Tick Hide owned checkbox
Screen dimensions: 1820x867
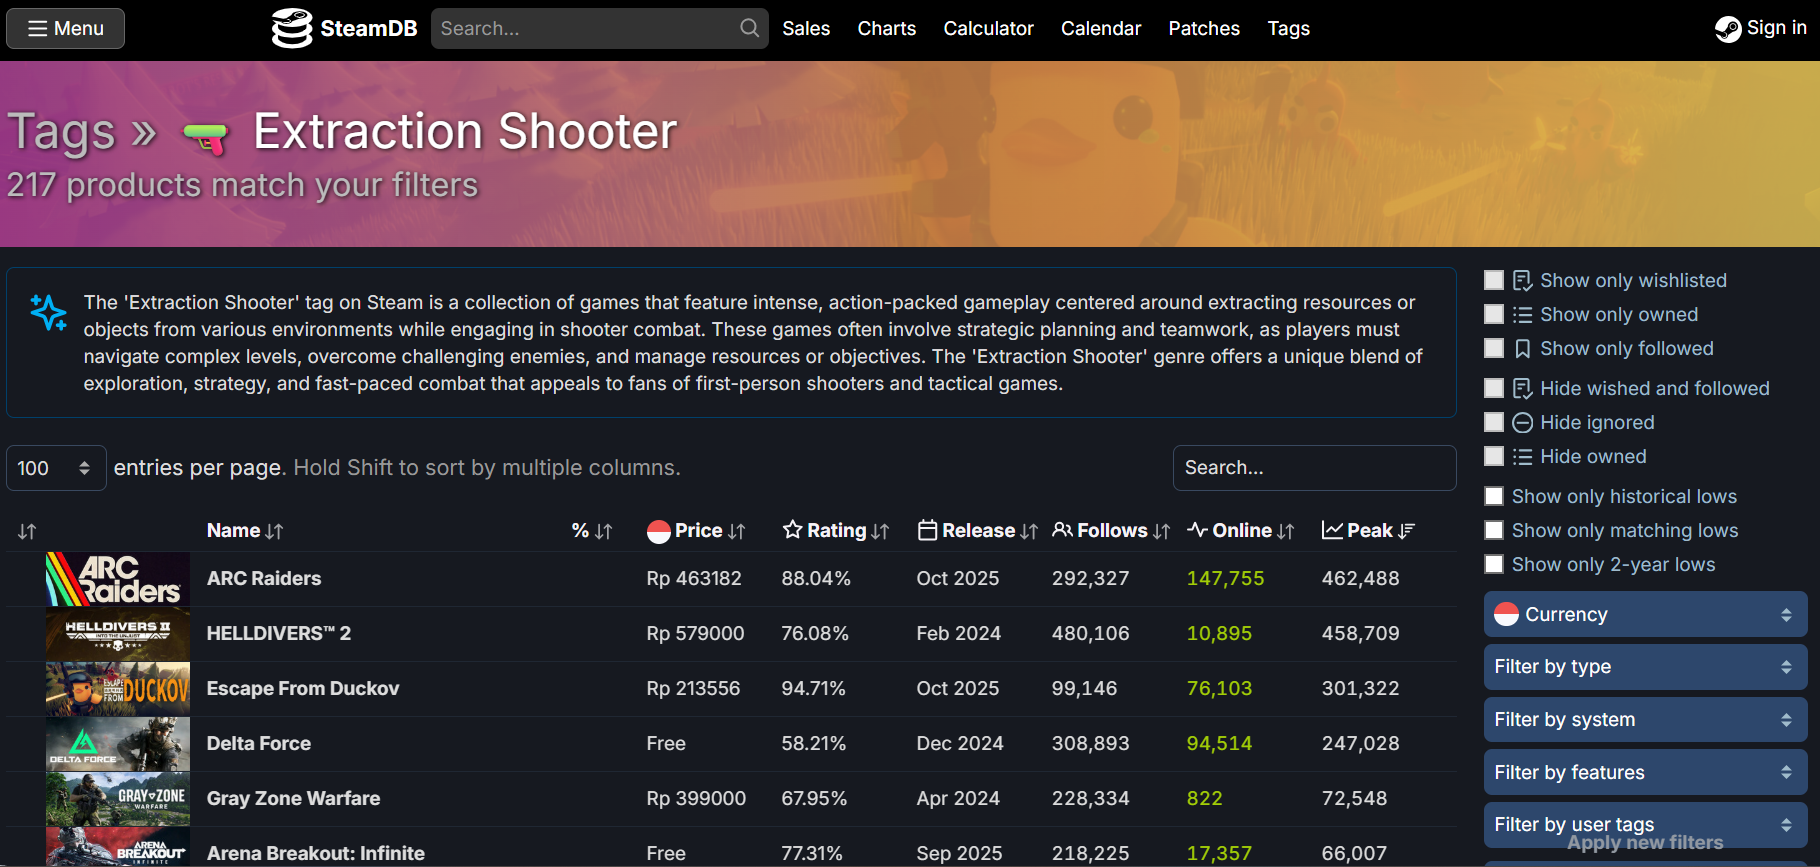point(1494,456)
